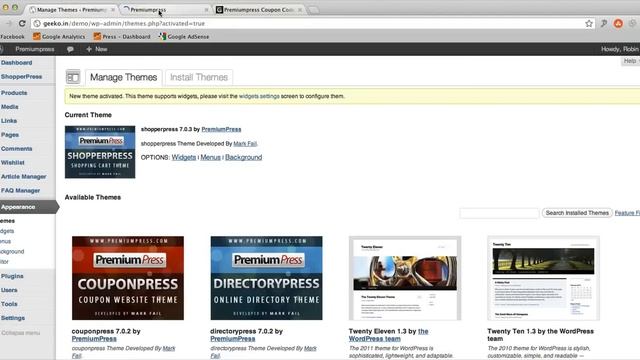
Task: Select the Manage Themes heading tab
Action: [123, 77]
